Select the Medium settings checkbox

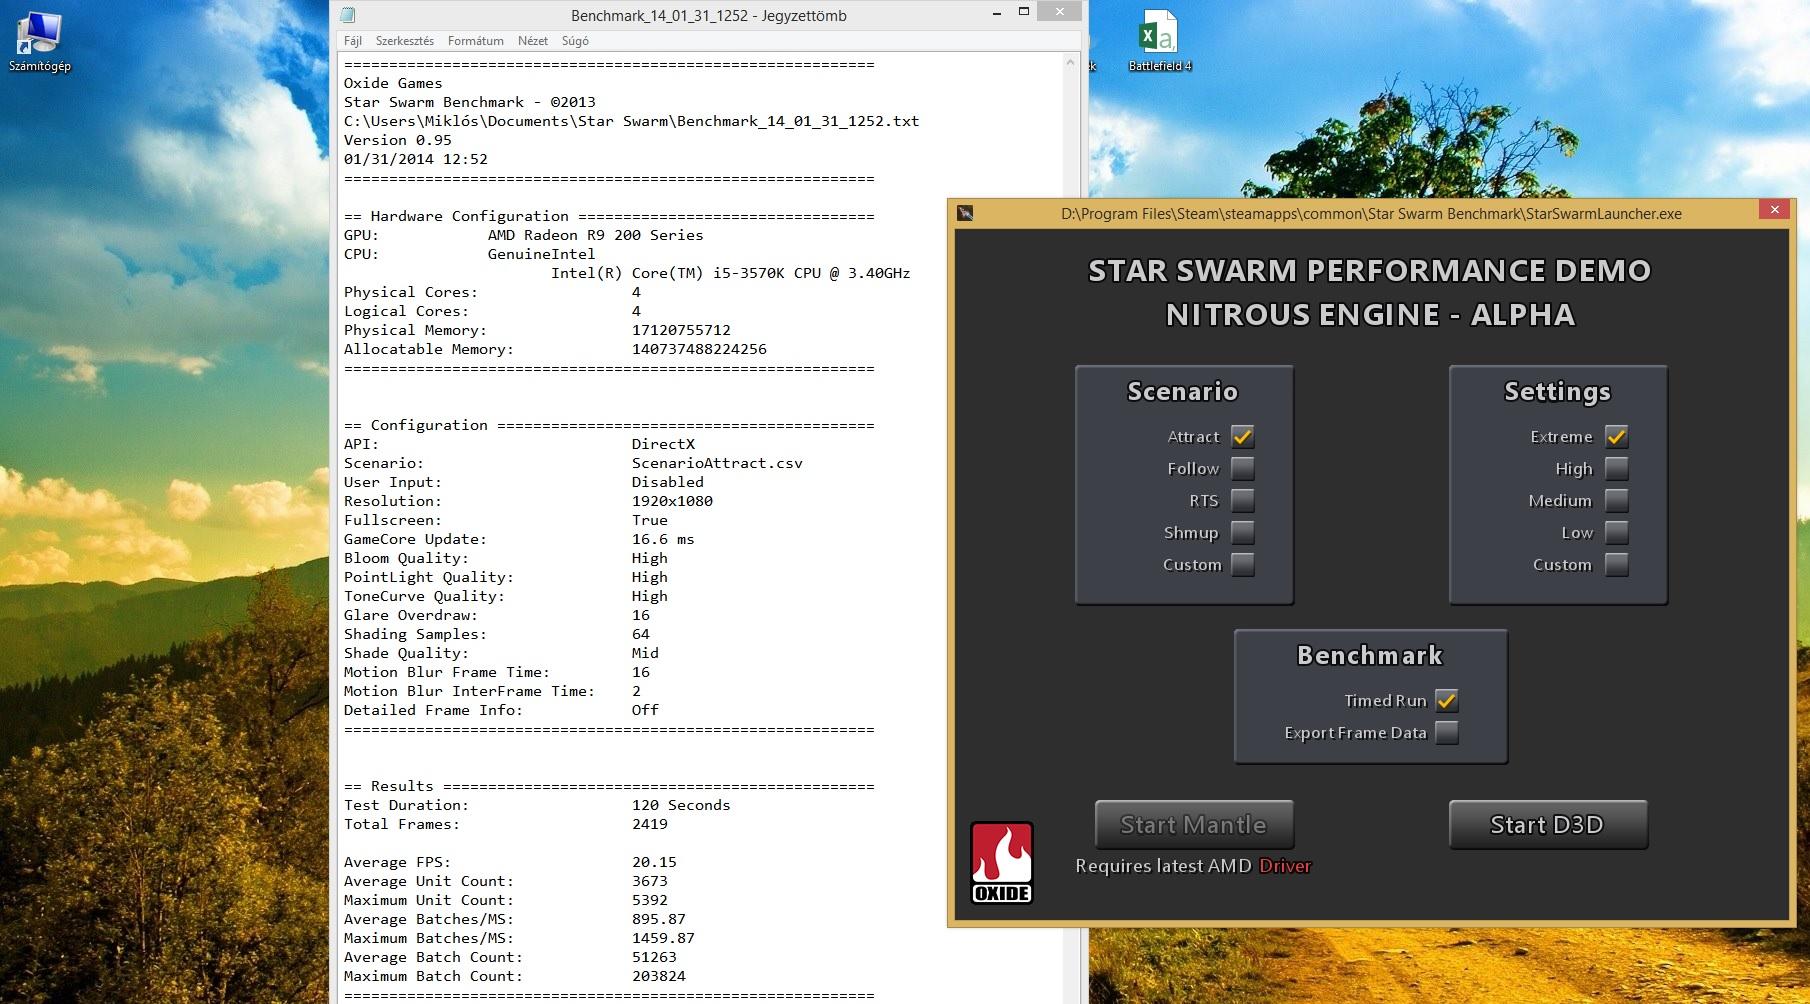(1616, 501)
